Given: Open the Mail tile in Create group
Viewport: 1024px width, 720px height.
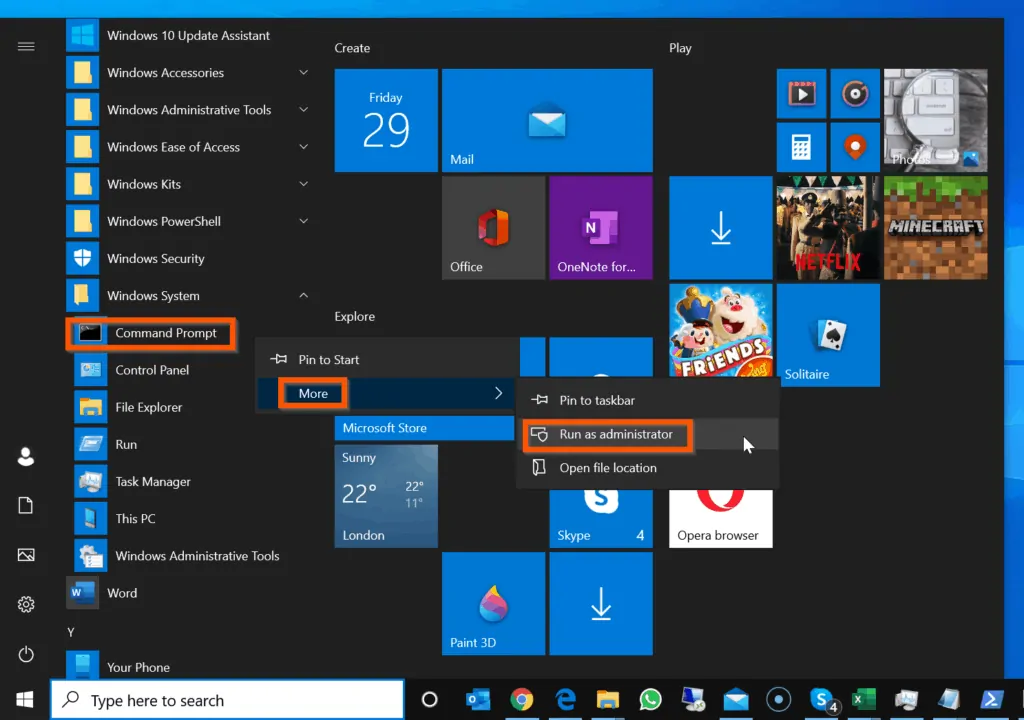Looking at the screenshot, I should [547, 120].
